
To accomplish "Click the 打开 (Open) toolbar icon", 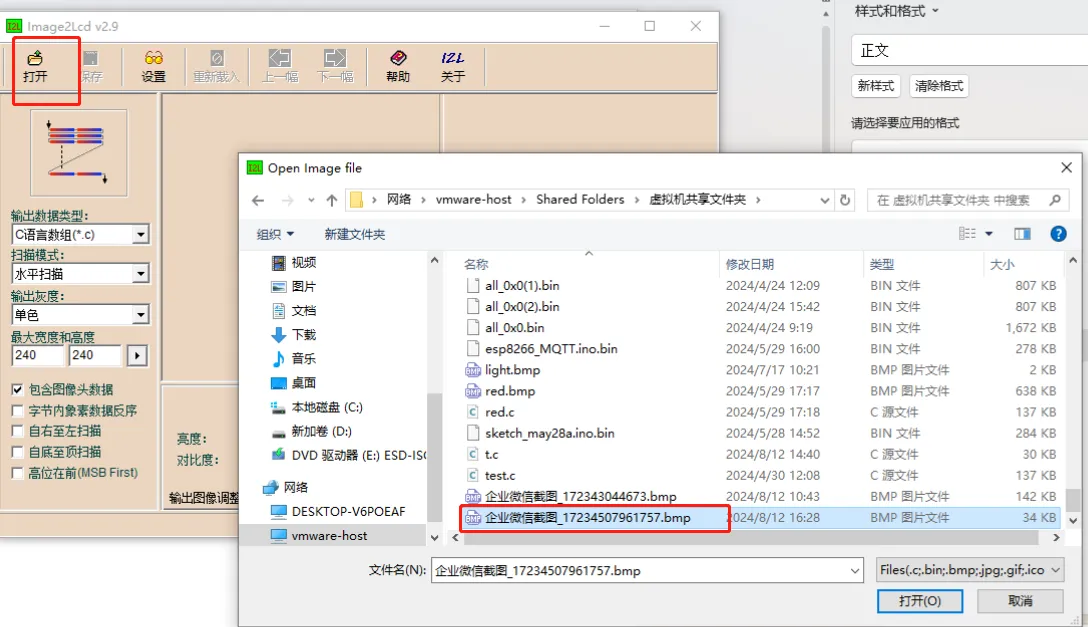I will [36, 66].
